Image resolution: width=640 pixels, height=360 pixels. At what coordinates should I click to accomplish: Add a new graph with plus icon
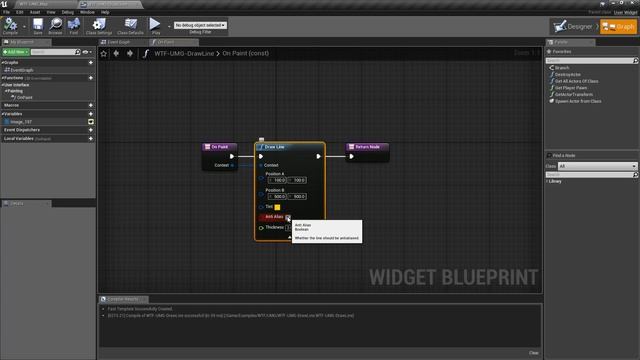click(91, 63)
